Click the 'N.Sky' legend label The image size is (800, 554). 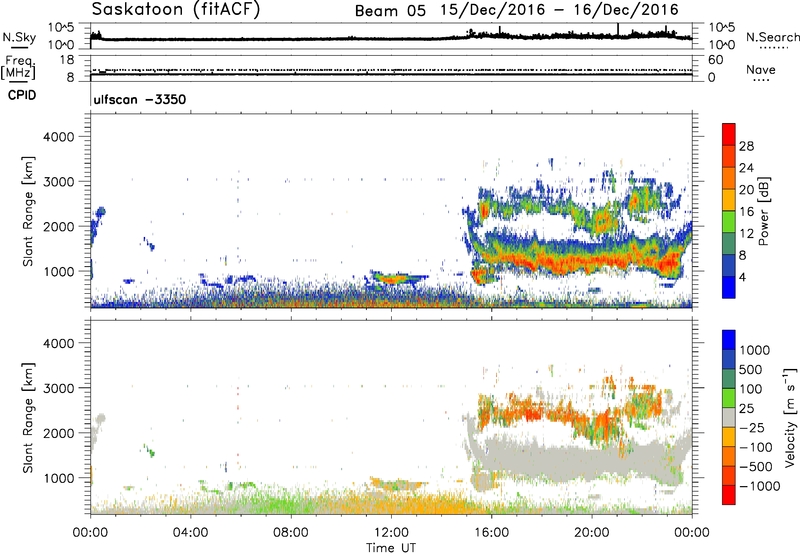tap(19, 37)
